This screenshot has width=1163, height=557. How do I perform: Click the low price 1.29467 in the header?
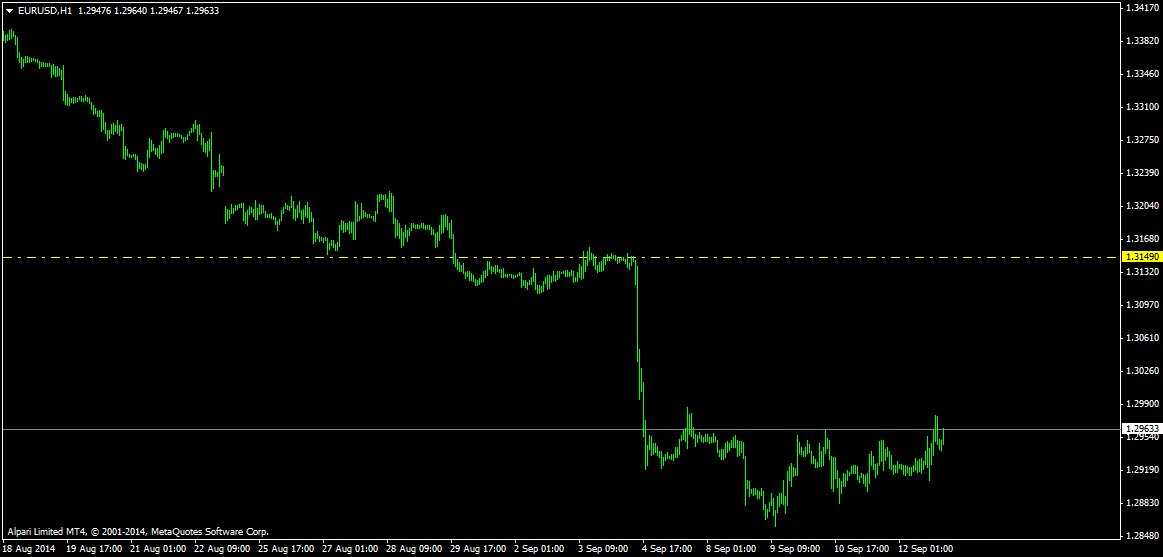tap(167, 11)
